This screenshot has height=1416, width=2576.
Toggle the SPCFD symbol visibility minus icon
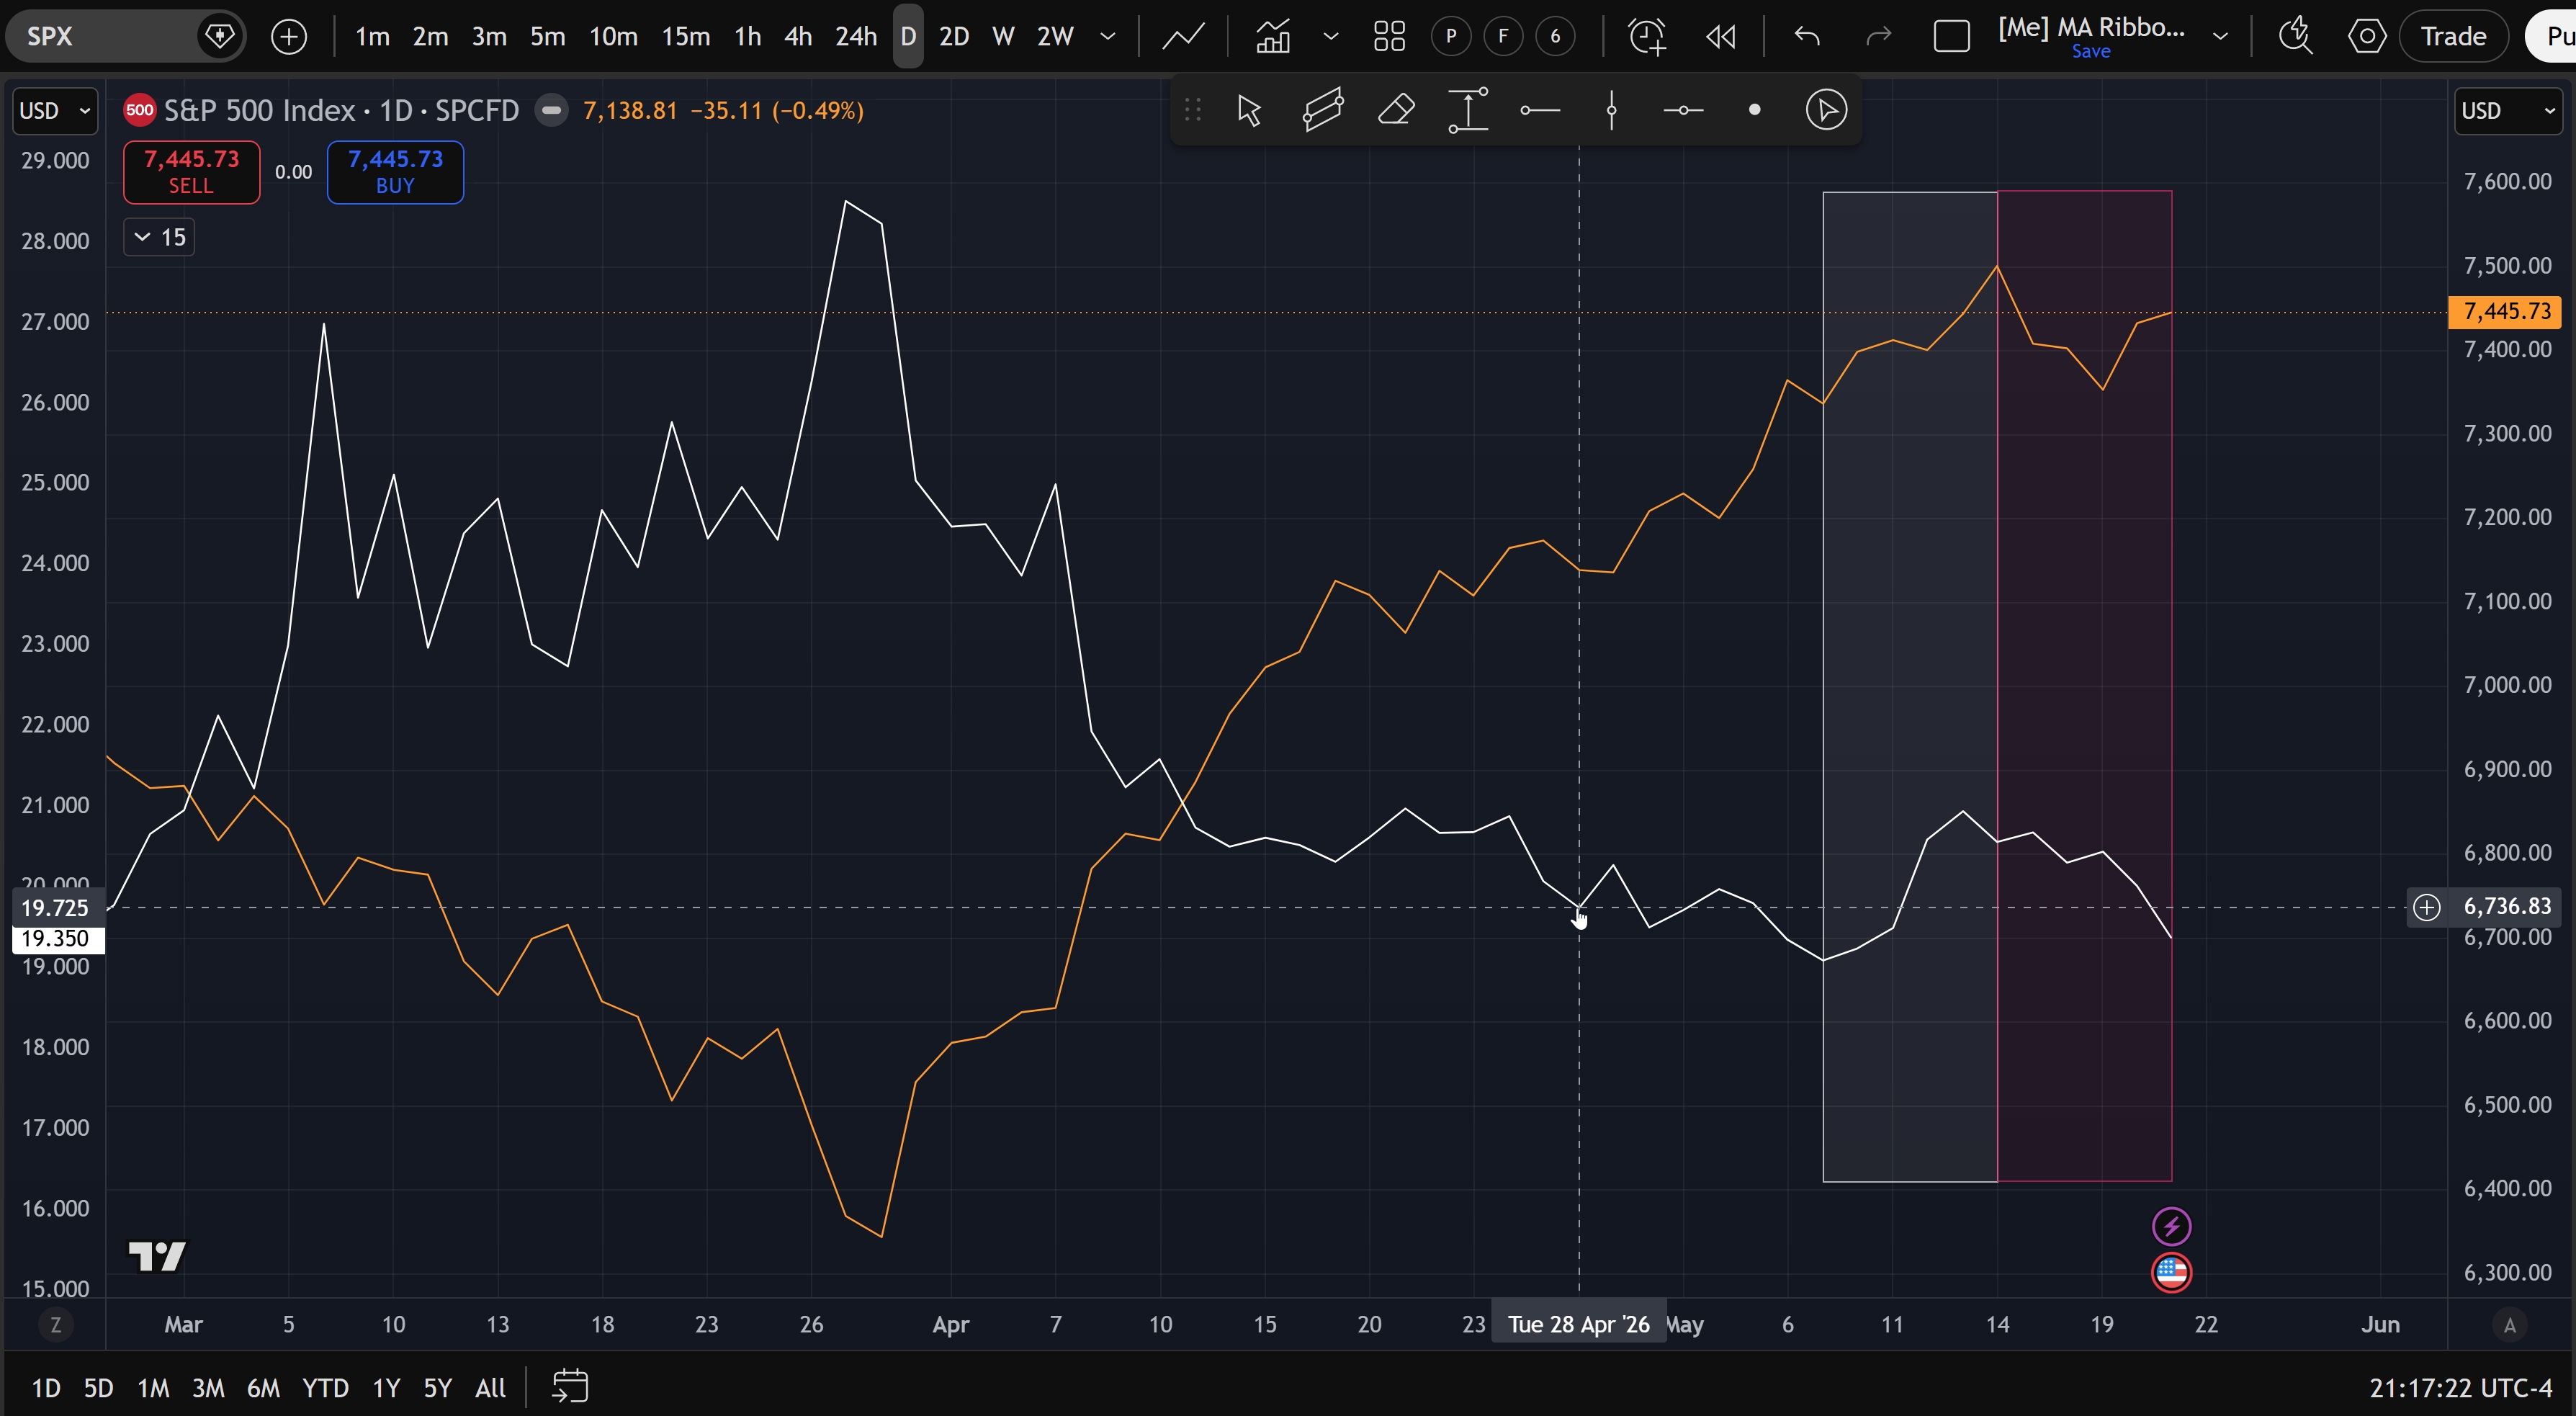point(550,110)
